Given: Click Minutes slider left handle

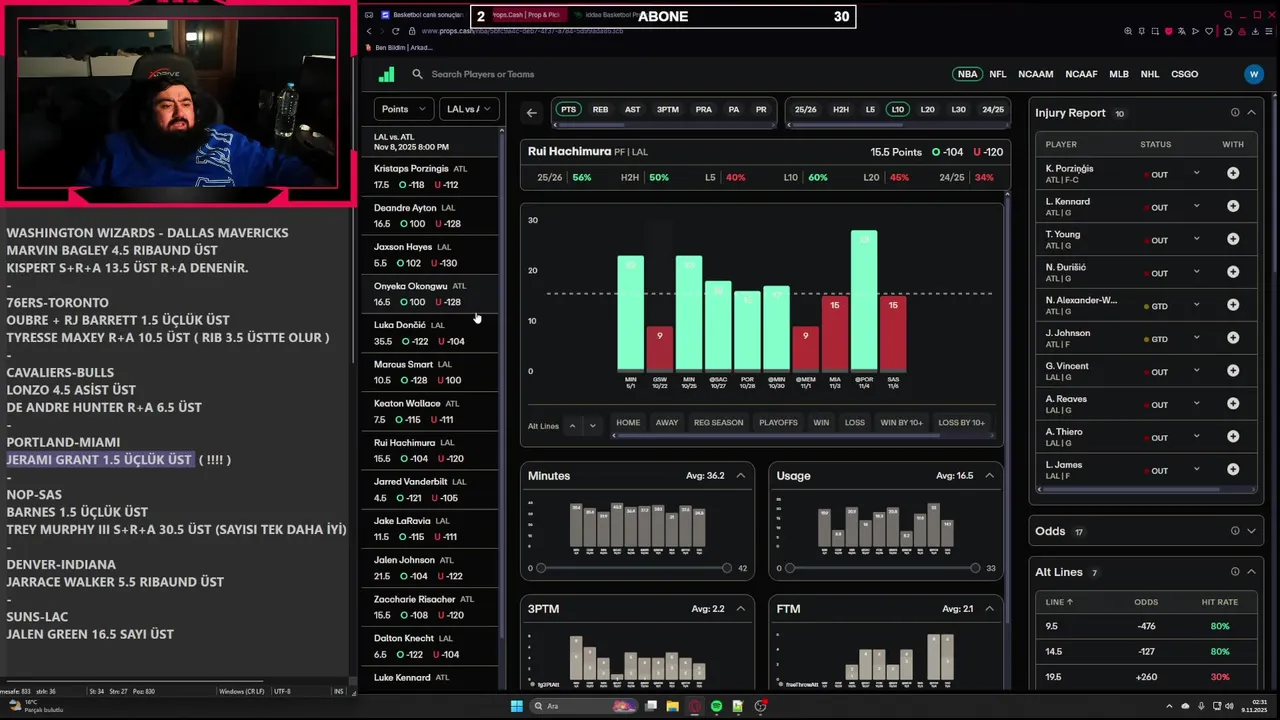Looking at the screenshot, I should pyautogui.click(x=541, y=568).
